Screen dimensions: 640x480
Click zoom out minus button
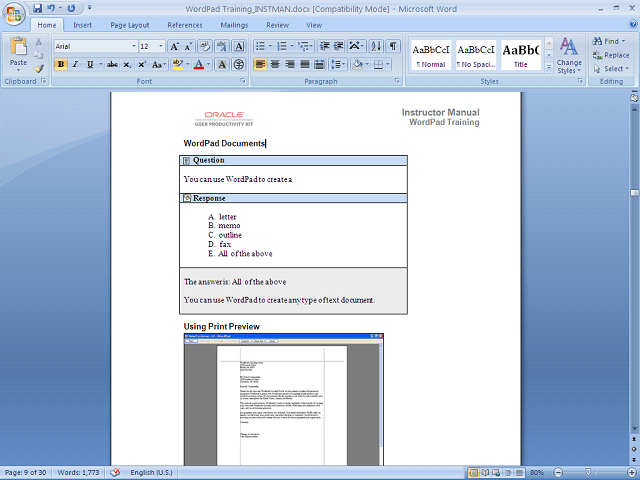click(x=558, y=473)
